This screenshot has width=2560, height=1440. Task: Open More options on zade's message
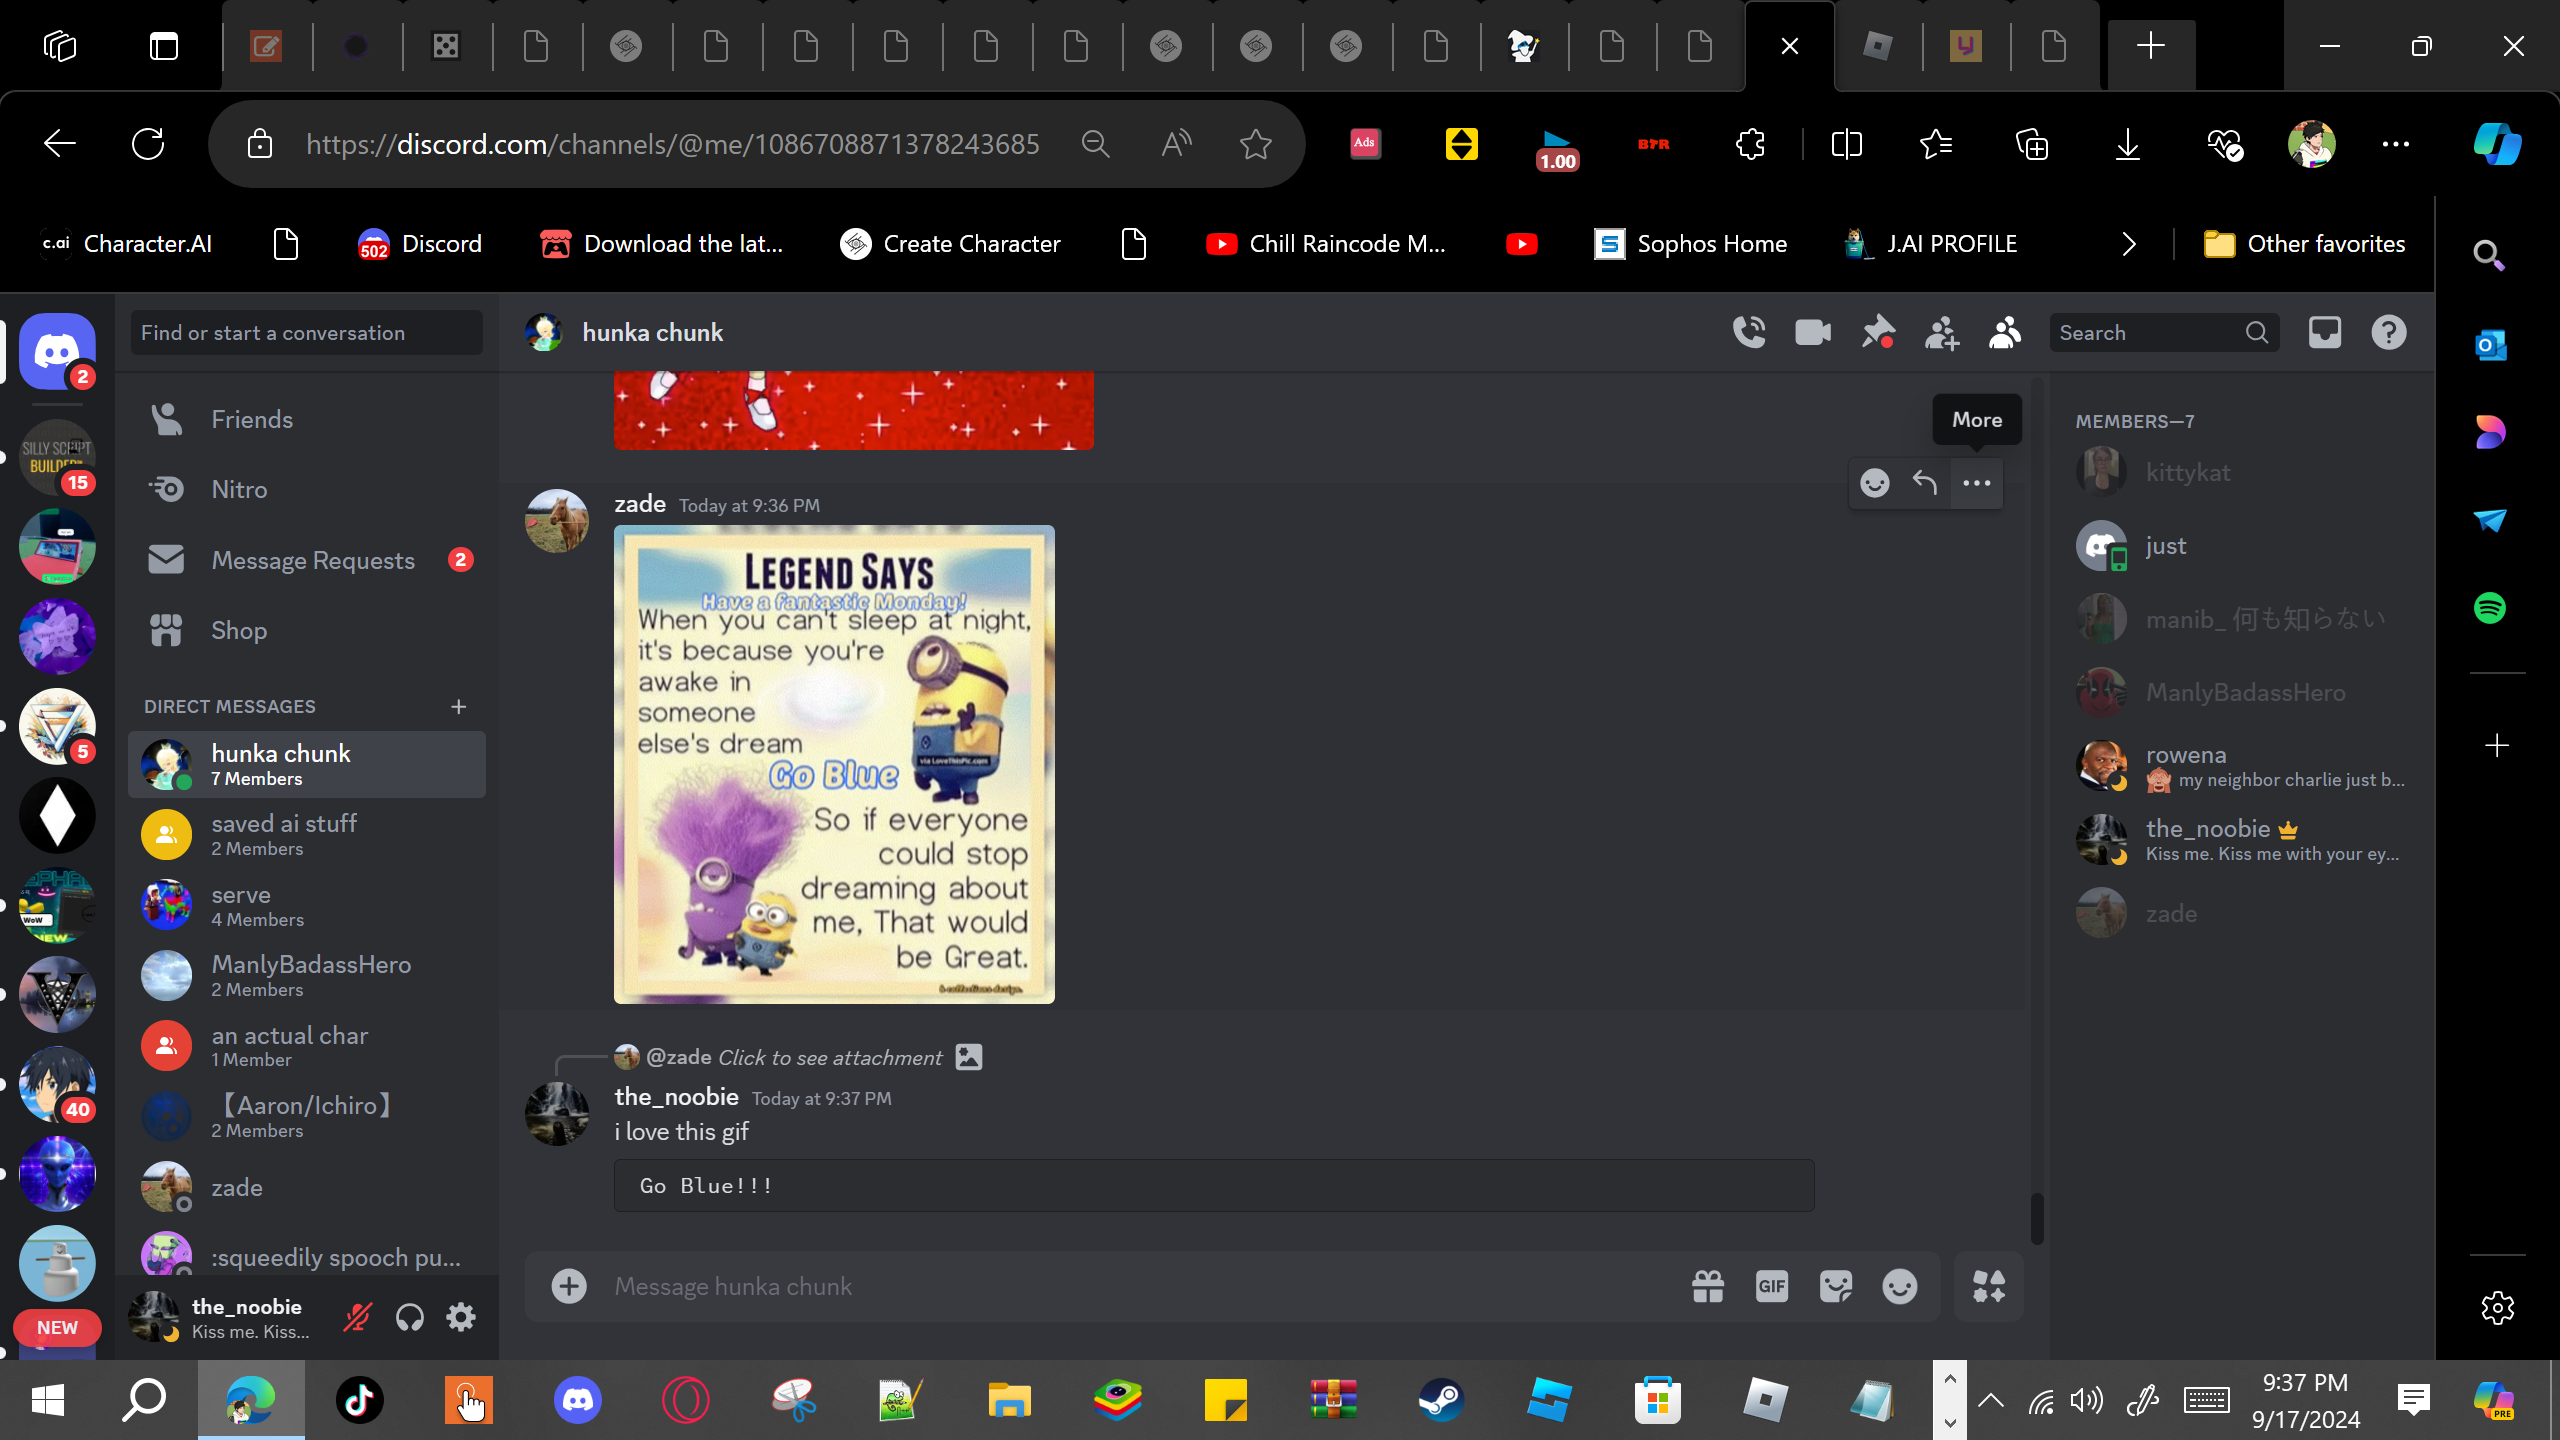click(1976, 483)
